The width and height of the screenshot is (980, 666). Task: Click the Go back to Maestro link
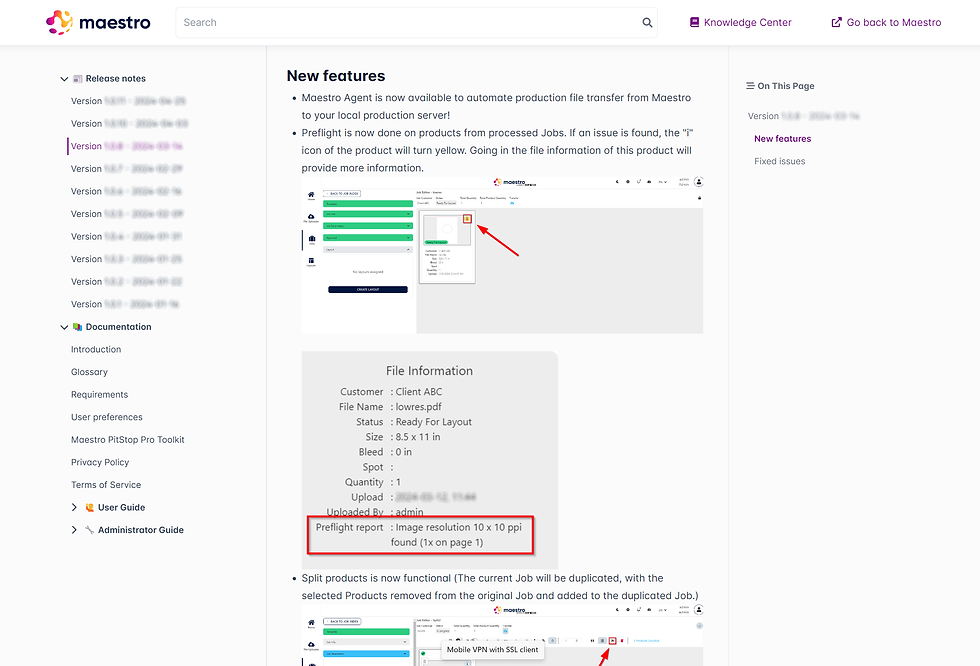tap(886, 22)
